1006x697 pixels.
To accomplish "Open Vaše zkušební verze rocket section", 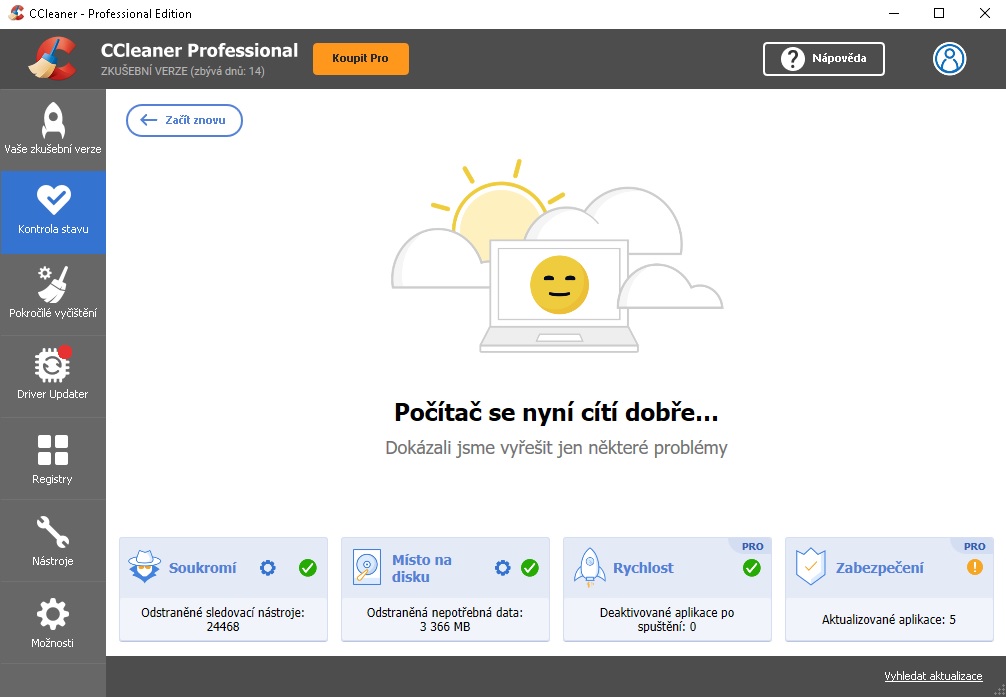I will click(x=53, y=129).
